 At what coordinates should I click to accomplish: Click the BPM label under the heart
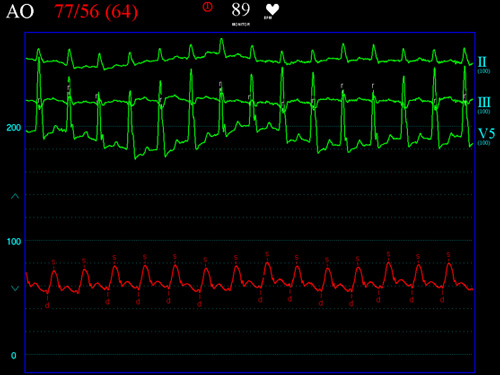268,18
